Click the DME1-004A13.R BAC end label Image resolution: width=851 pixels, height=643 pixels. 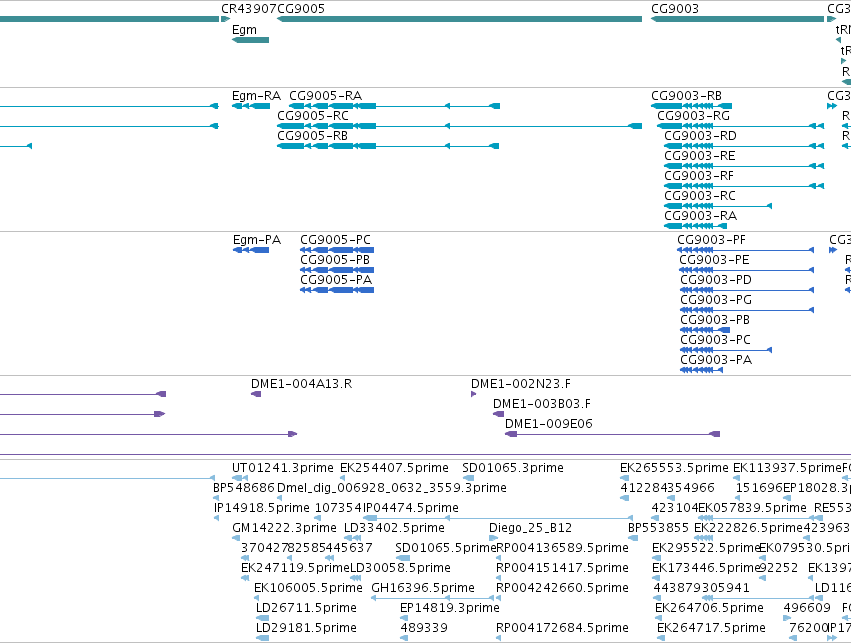click(301, 384)
